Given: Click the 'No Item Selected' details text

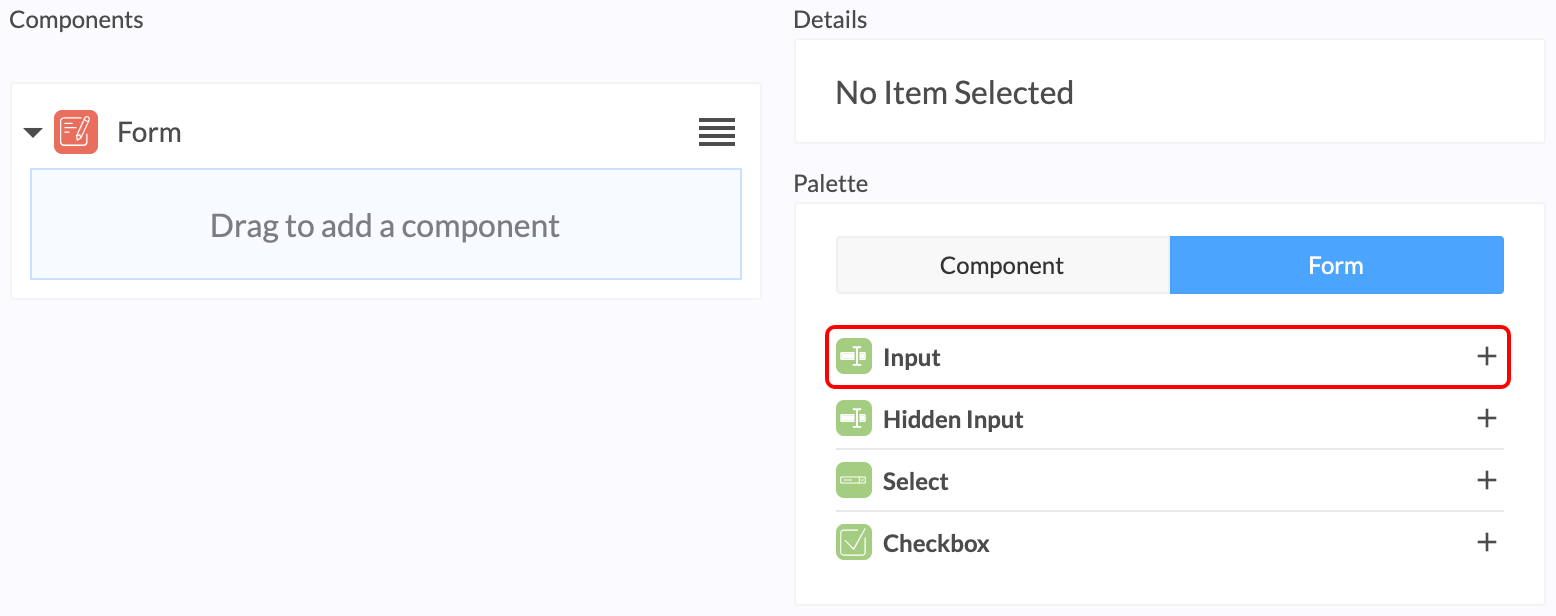Looking at the screenshot, I should click(954, 92).
